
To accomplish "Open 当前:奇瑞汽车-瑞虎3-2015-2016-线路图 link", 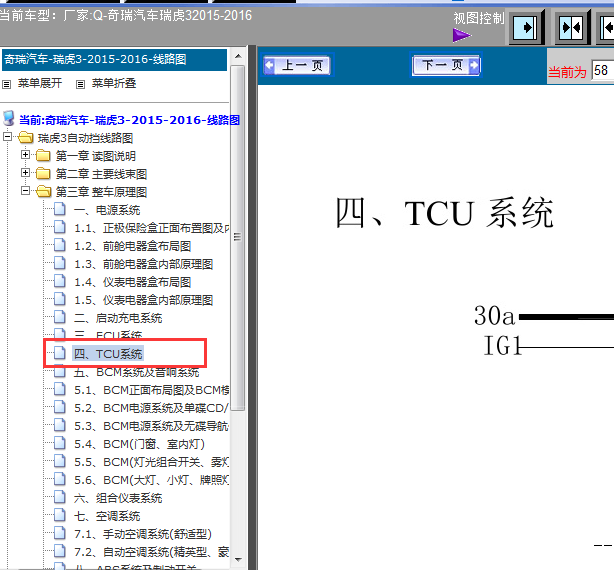I will 130,120.
